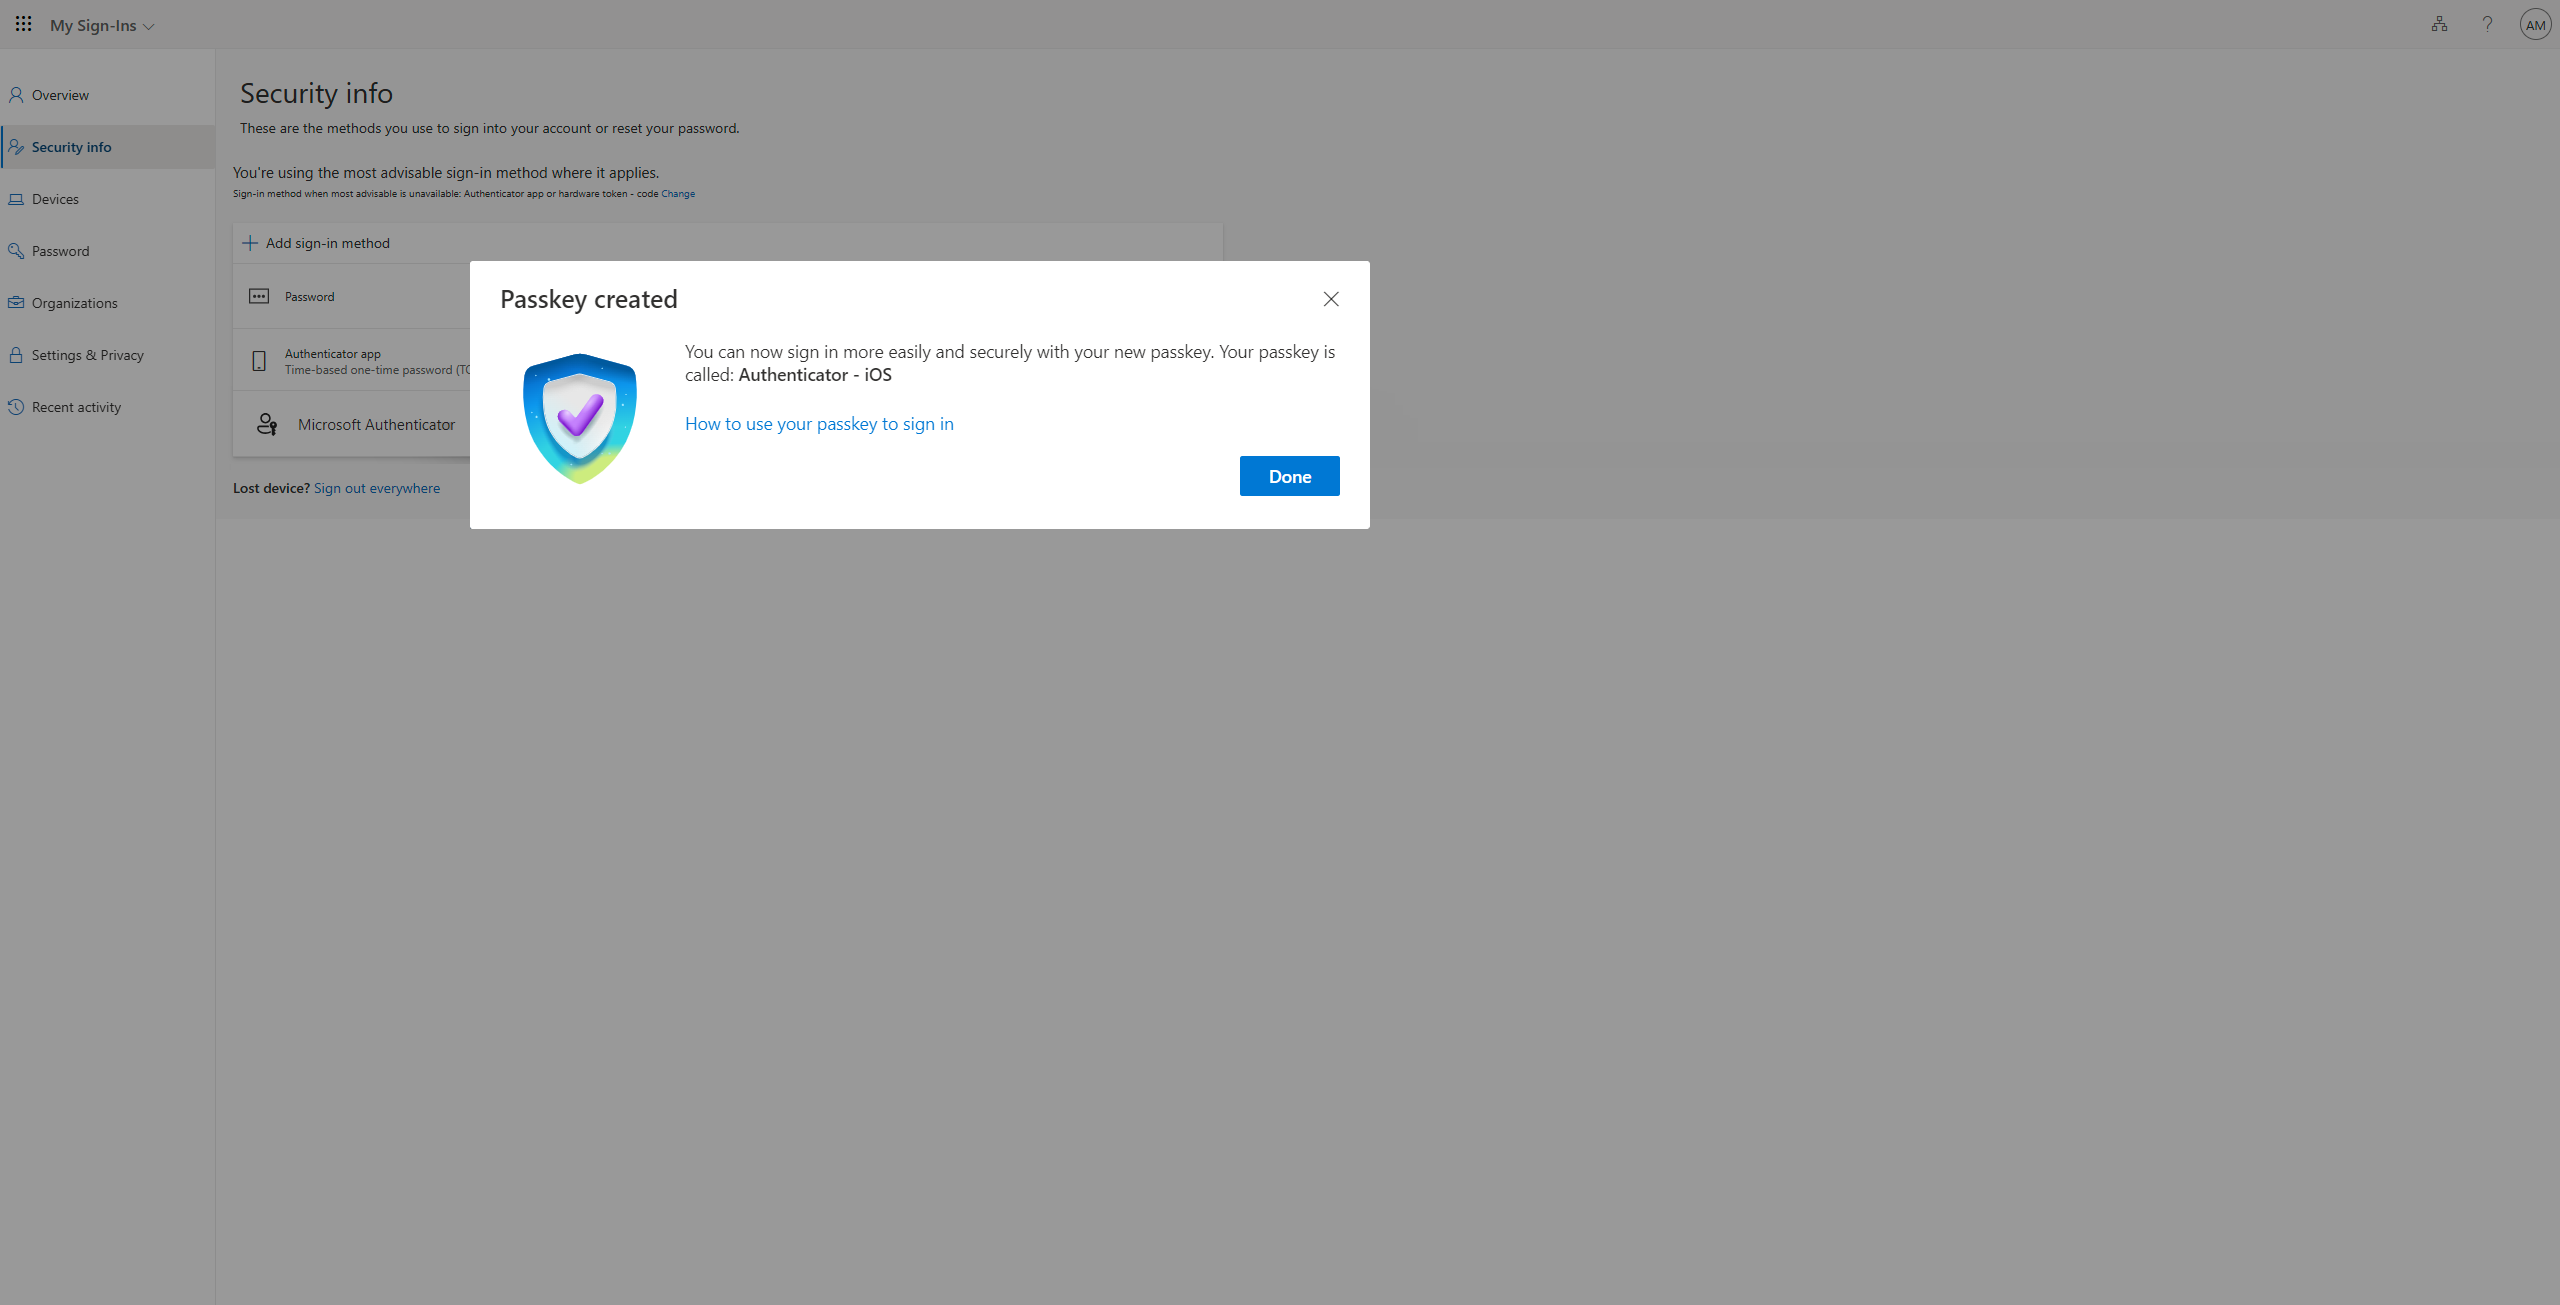
Task: Click Add sign-in method plus icon
Action: click(250, 243)
